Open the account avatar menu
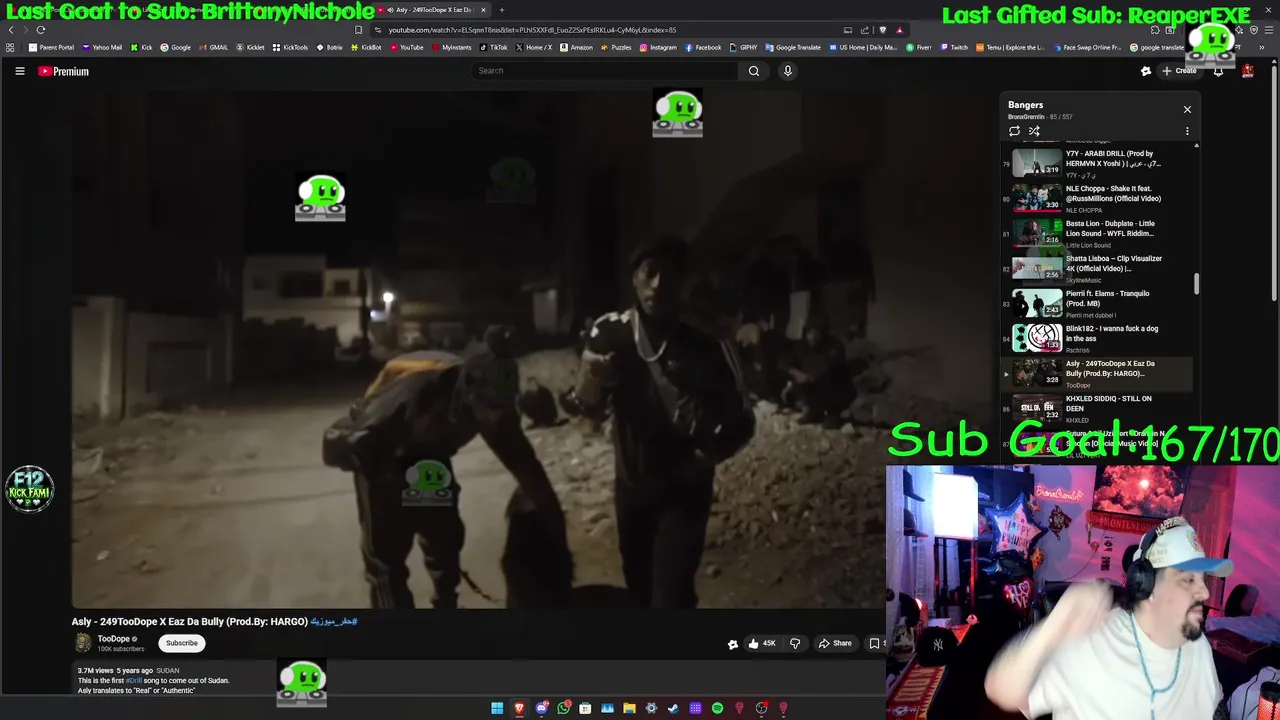 click(x=1248, y=71)
